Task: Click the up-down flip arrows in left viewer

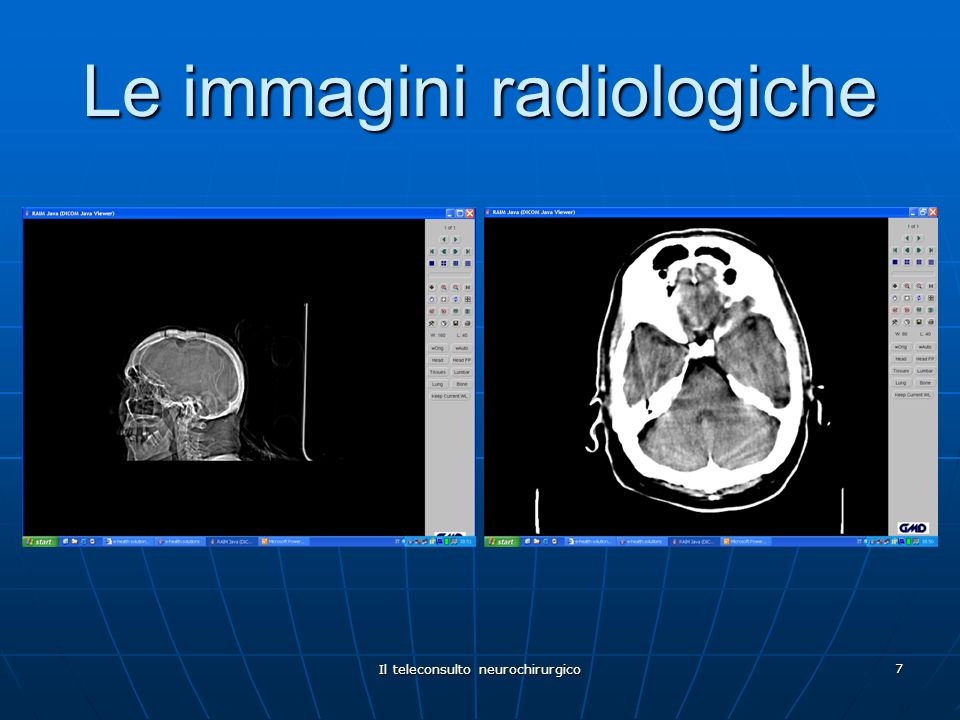Action: (456, 299)
